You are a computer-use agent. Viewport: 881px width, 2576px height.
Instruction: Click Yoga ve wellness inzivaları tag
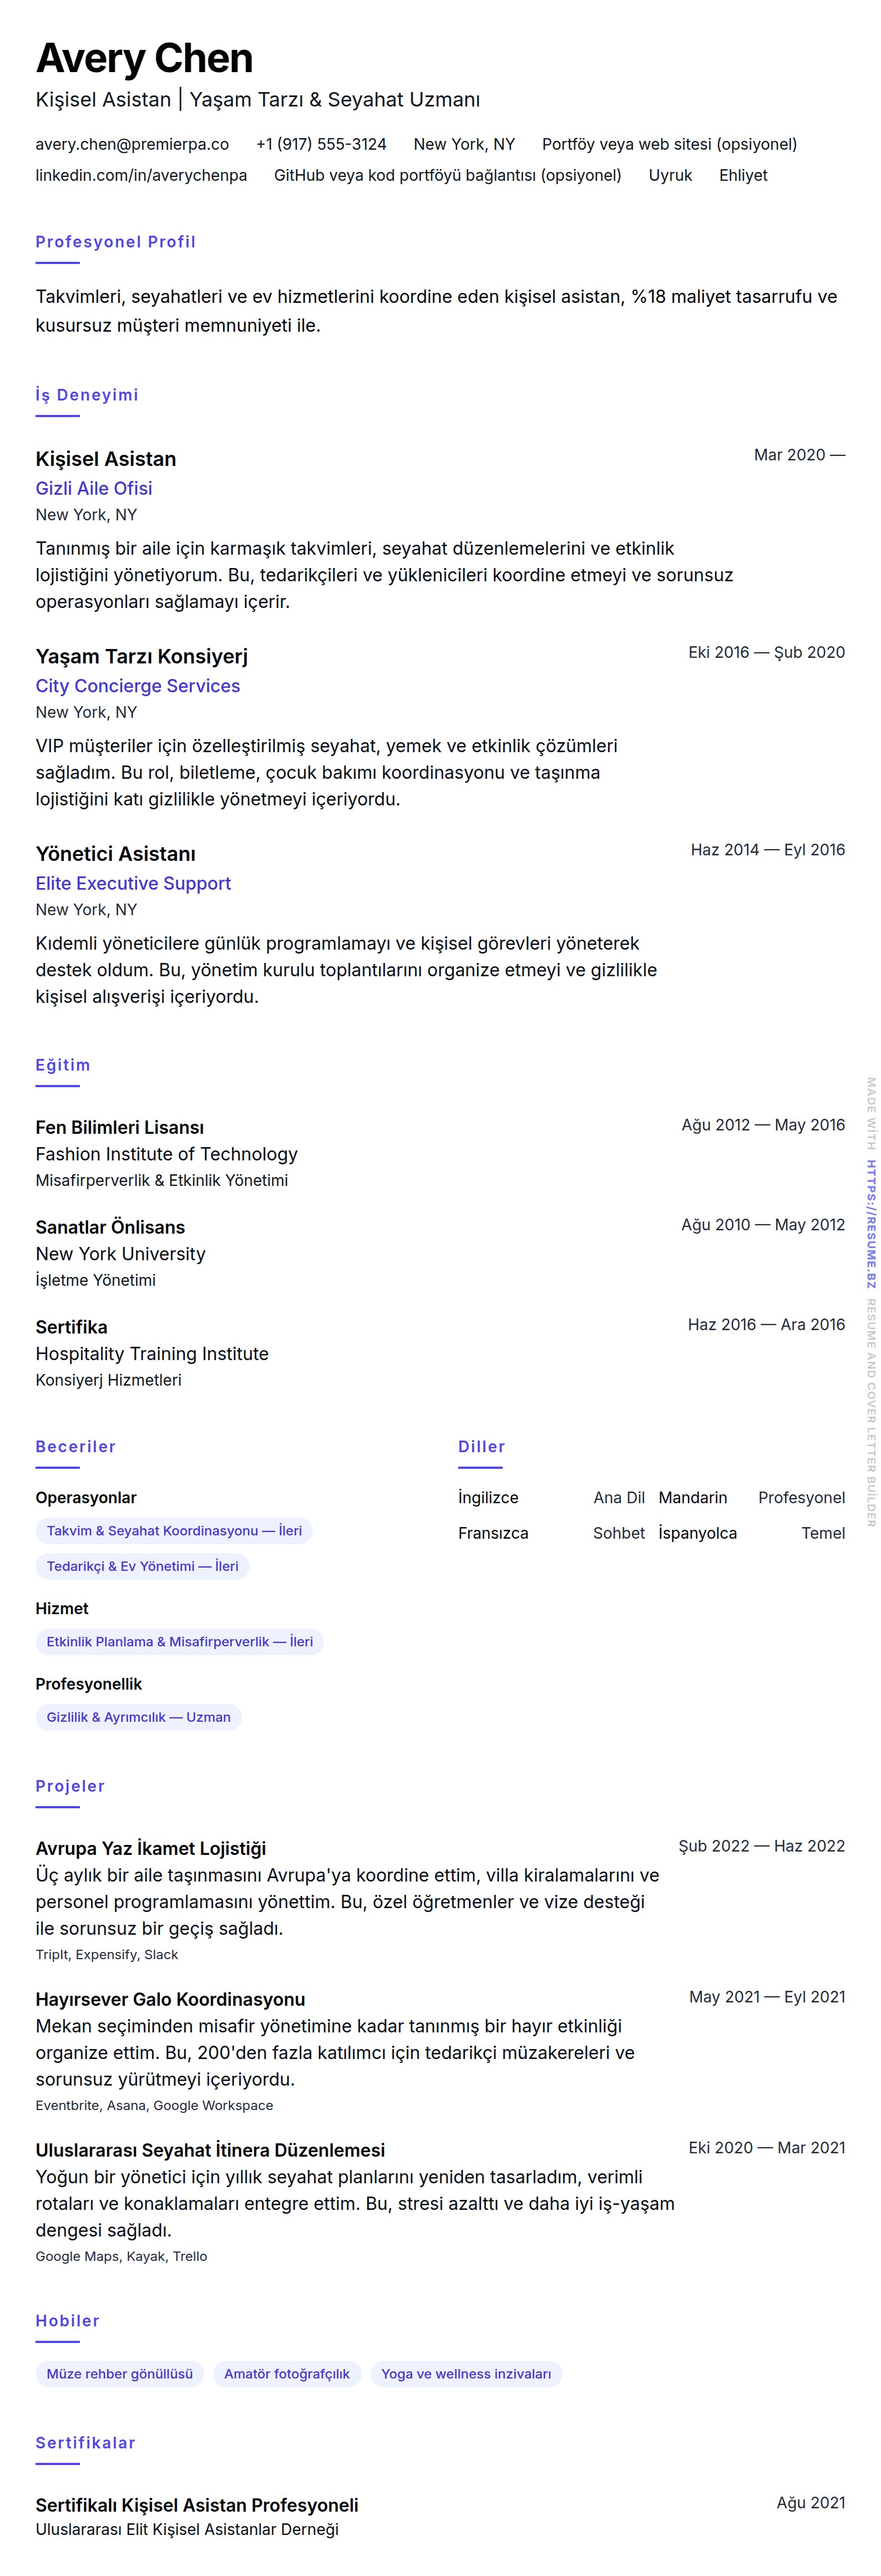pos(466,2373)
